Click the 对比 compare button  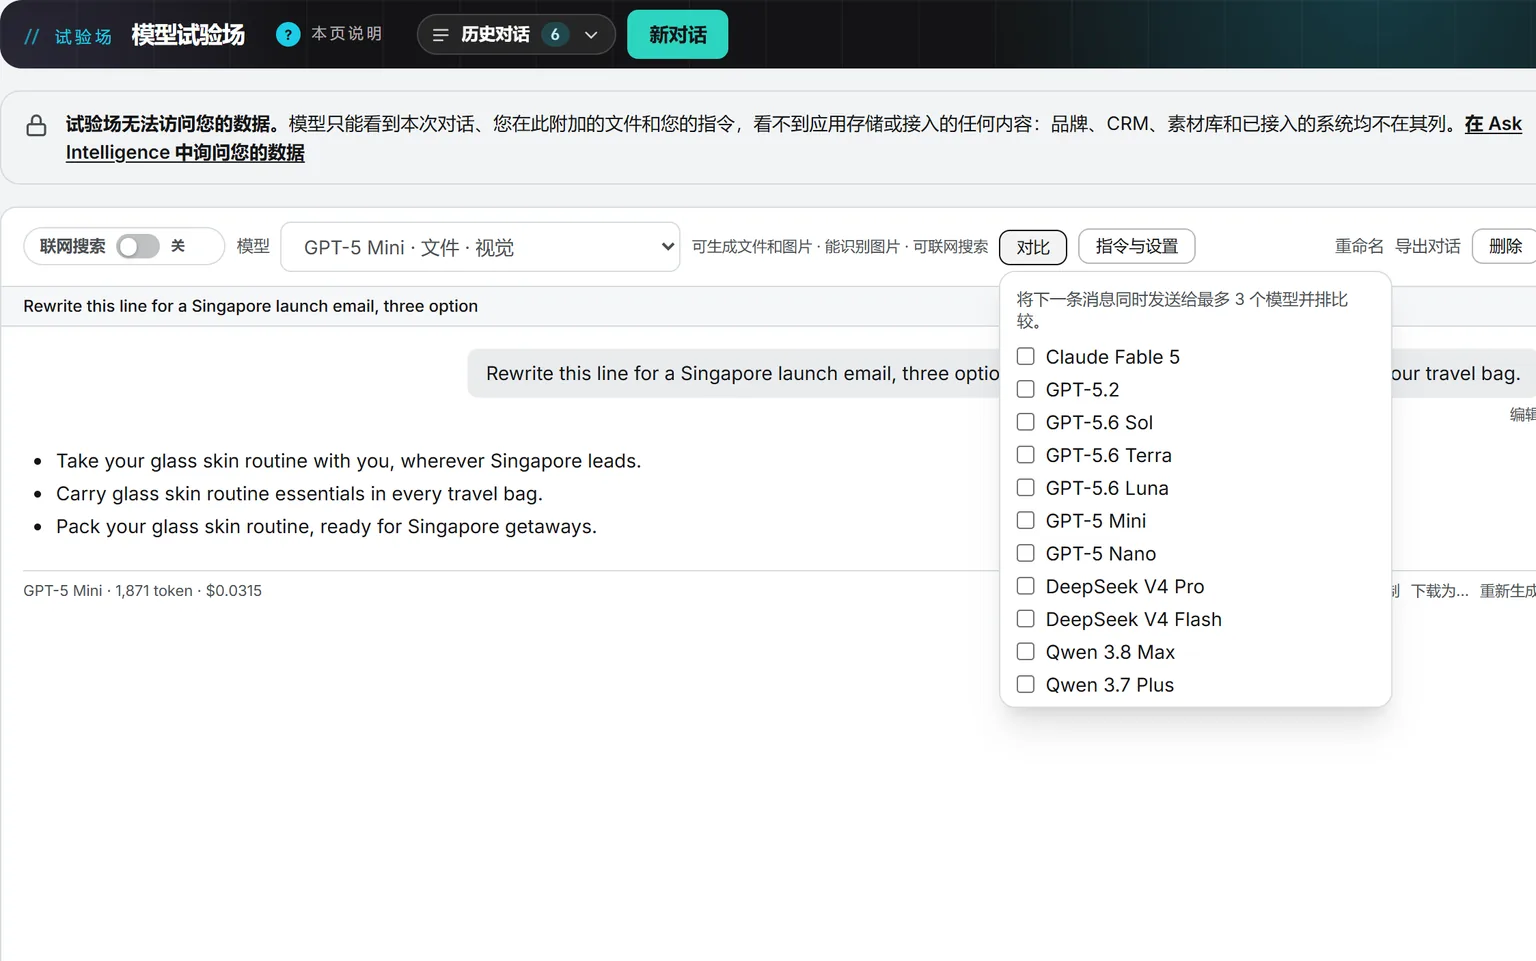(x=1033, y=247)
